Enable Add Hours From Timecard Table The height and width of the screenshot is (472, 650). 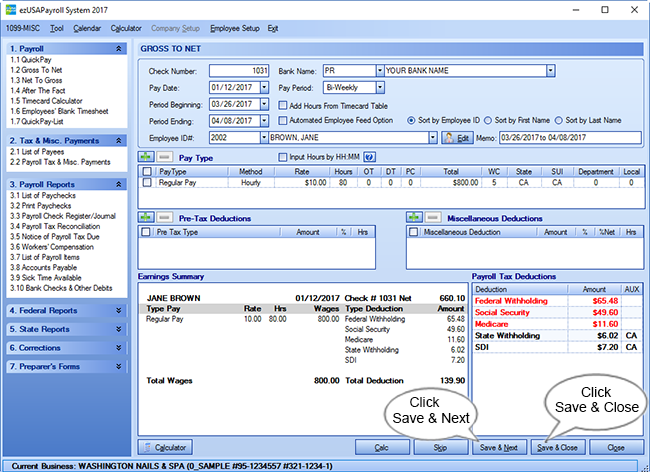pos(282,104)
